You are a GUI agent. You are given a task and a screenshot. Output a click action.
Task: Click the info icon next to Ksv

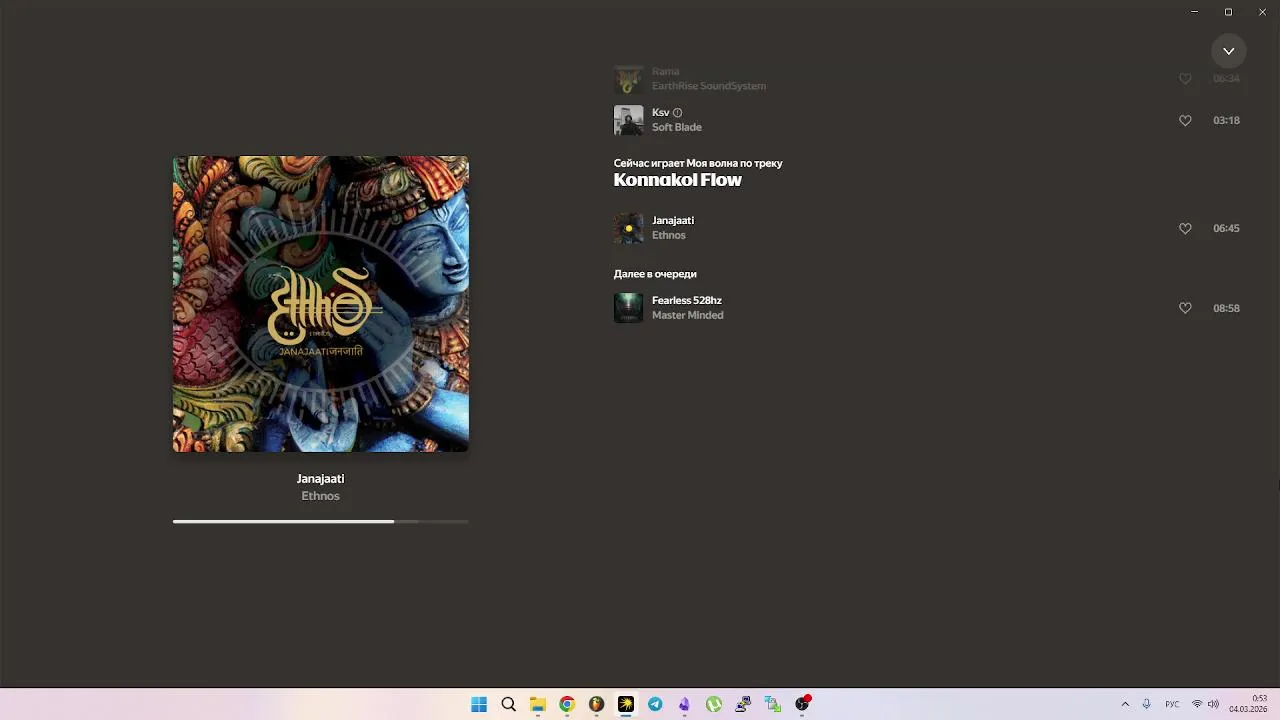point(677,113)
